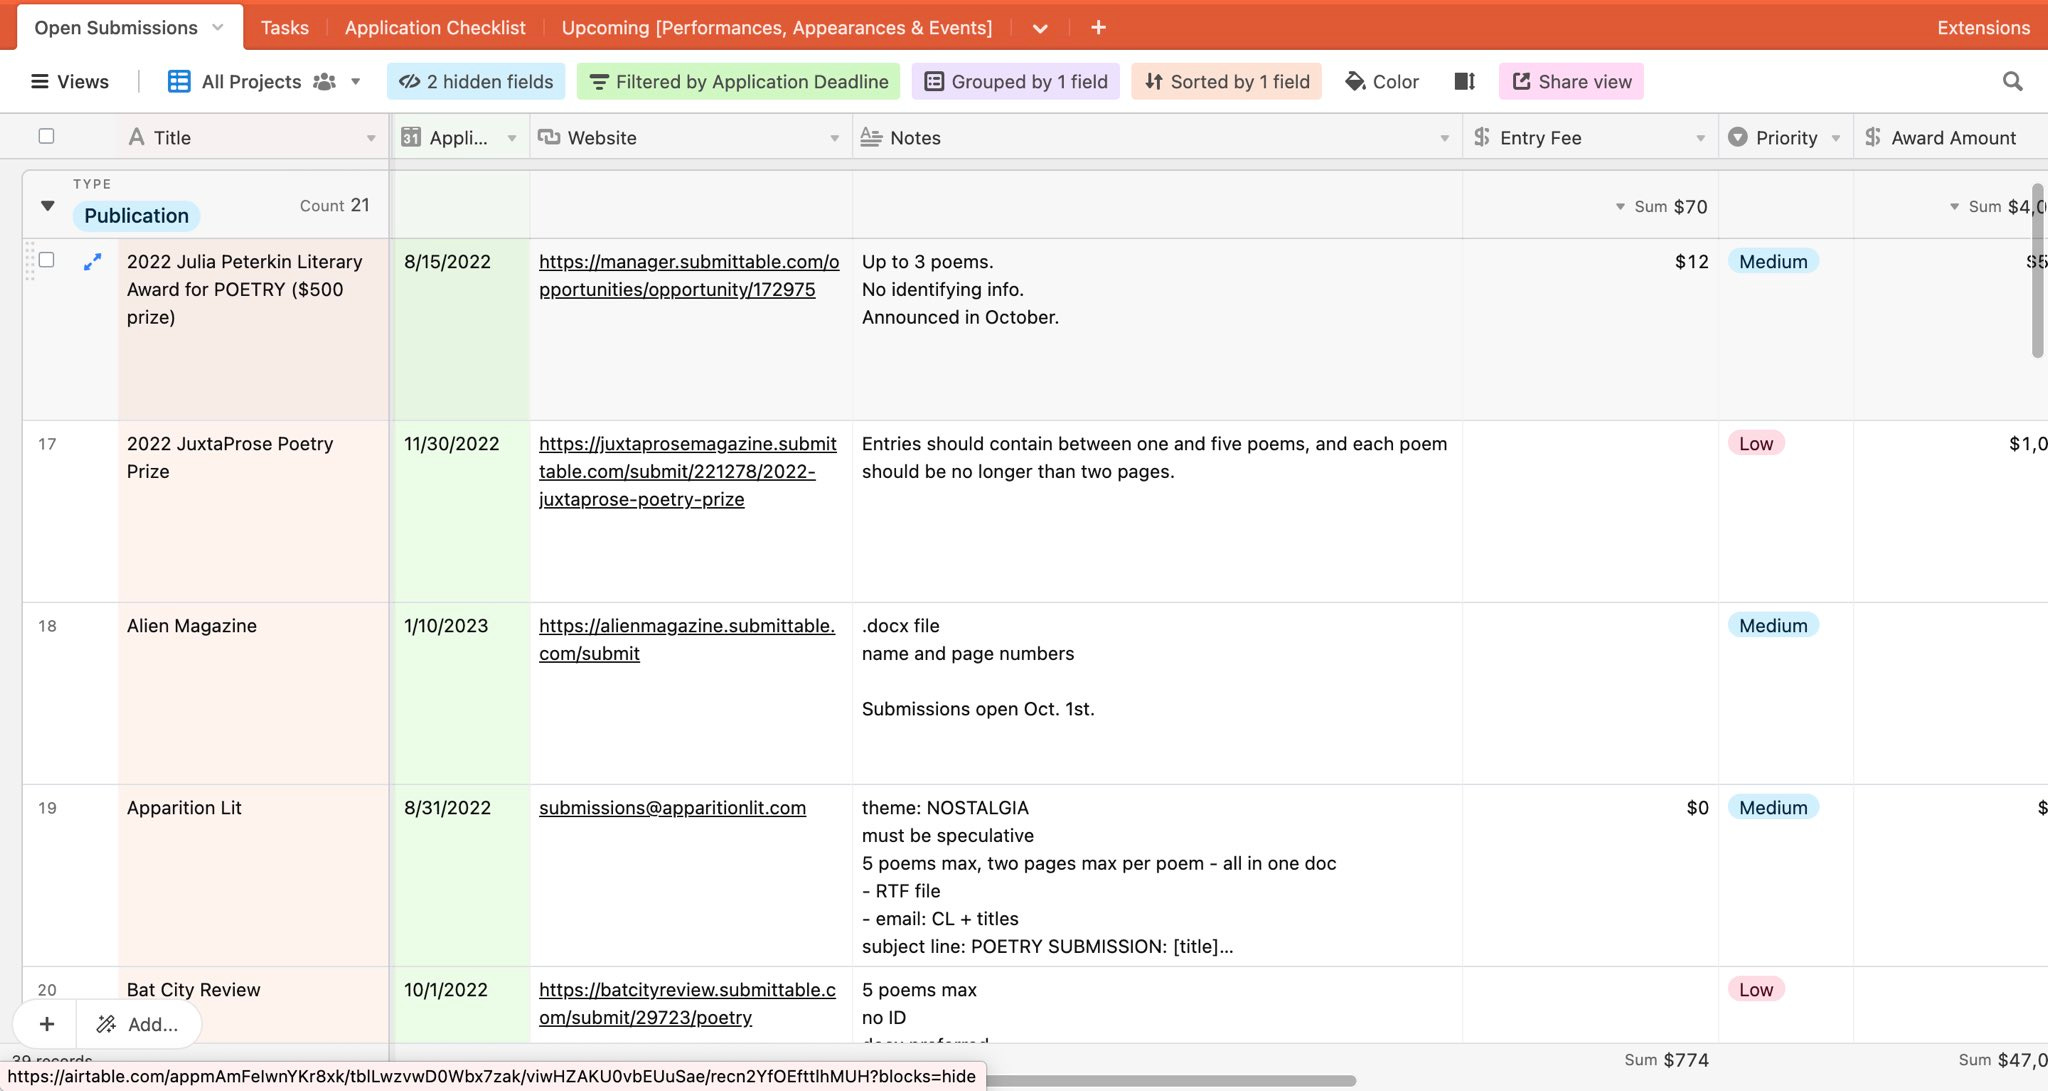Check the Julia Peterkin row checkbox
The image size is (2048, 1091).
[46, 260]
